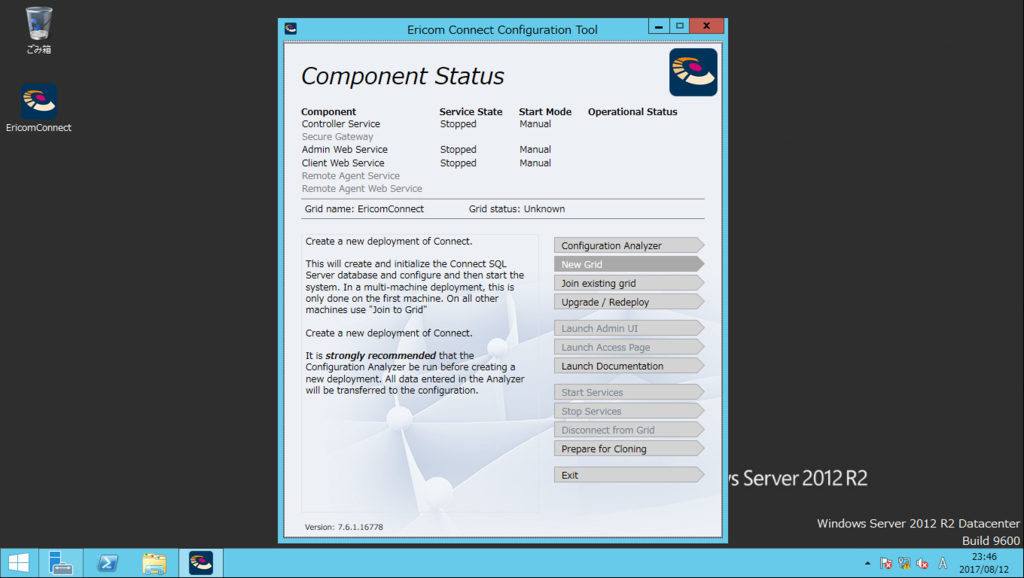The height and width of the screenshot is (578, 1024).
Task: Launch PowerShell from the taskbar
Action: click(108, 563)
